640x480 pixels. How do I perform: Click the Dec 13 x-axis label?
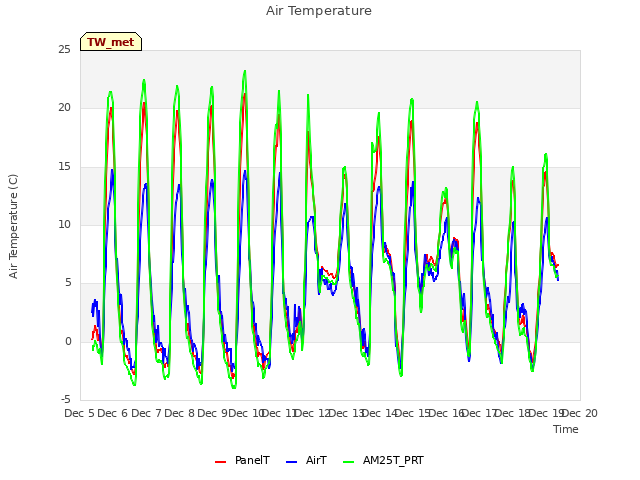(346, 413)
